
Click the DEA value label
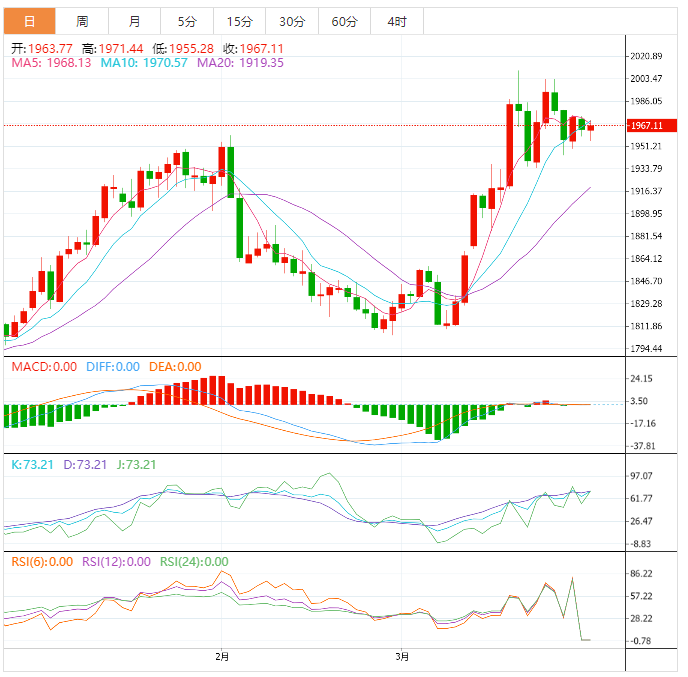[175, 367]
